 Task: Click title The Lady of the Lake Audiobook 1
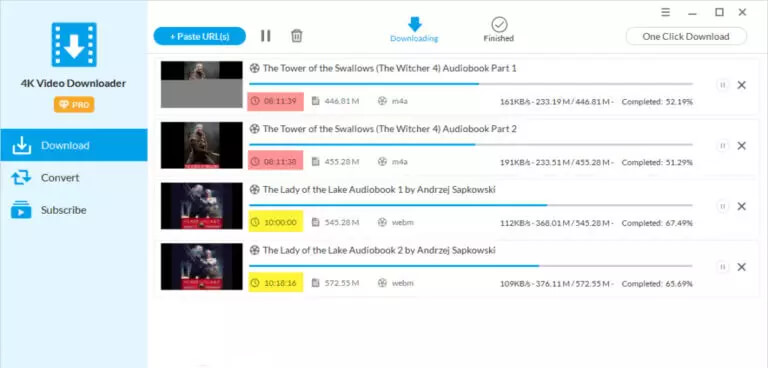click(379, 190)
